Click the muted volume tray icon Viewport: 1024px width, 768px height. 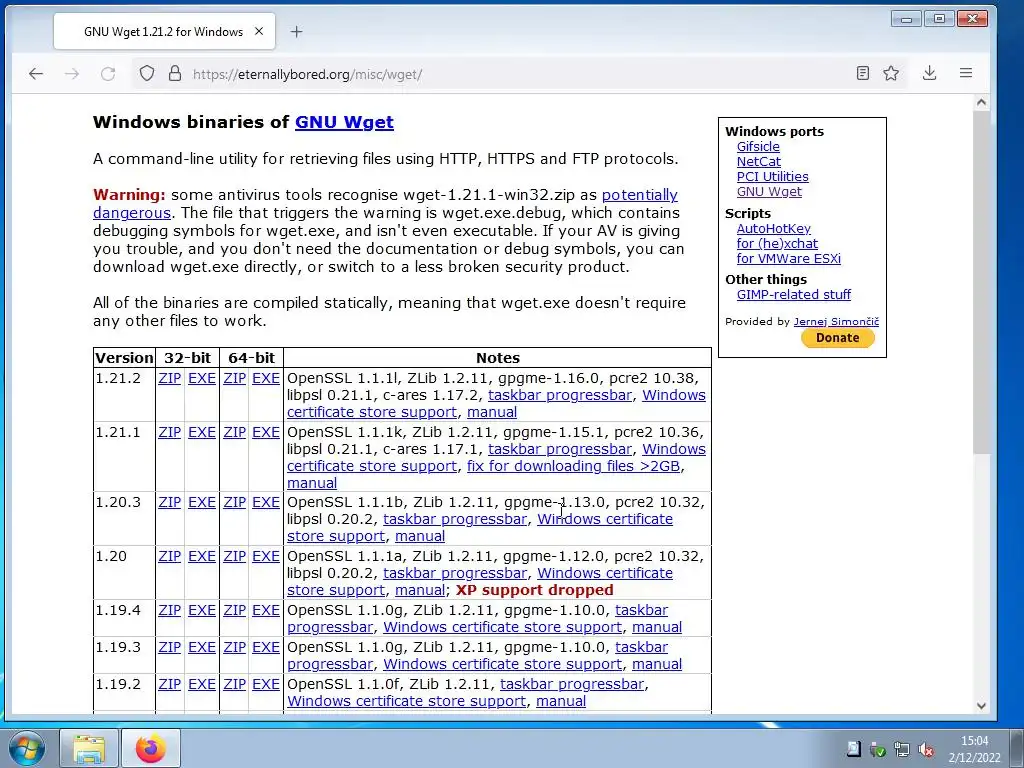pos(925,750)
